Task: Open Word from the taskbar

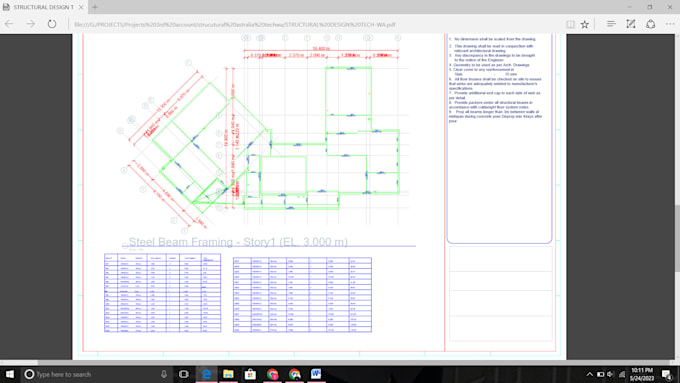Action: [316, 374]
